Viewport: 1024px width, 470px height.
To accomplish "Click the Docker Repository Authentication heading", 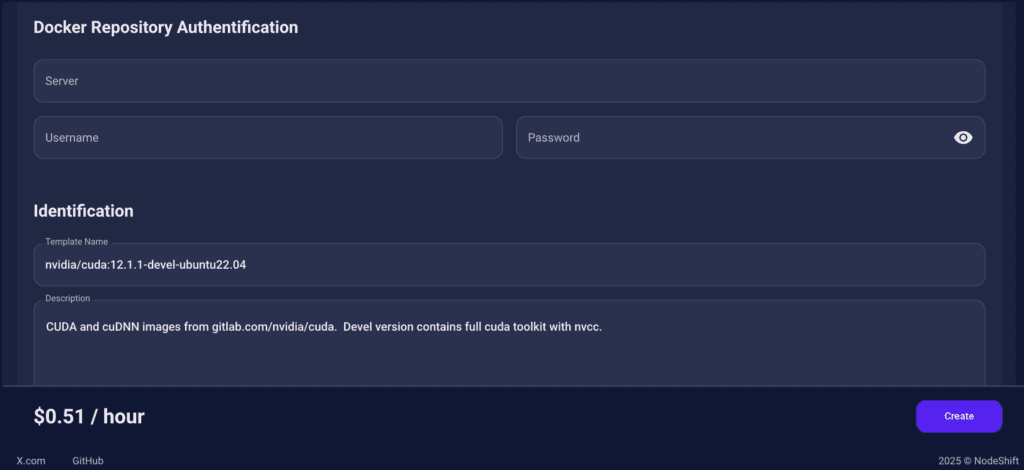I will (165, 27).
